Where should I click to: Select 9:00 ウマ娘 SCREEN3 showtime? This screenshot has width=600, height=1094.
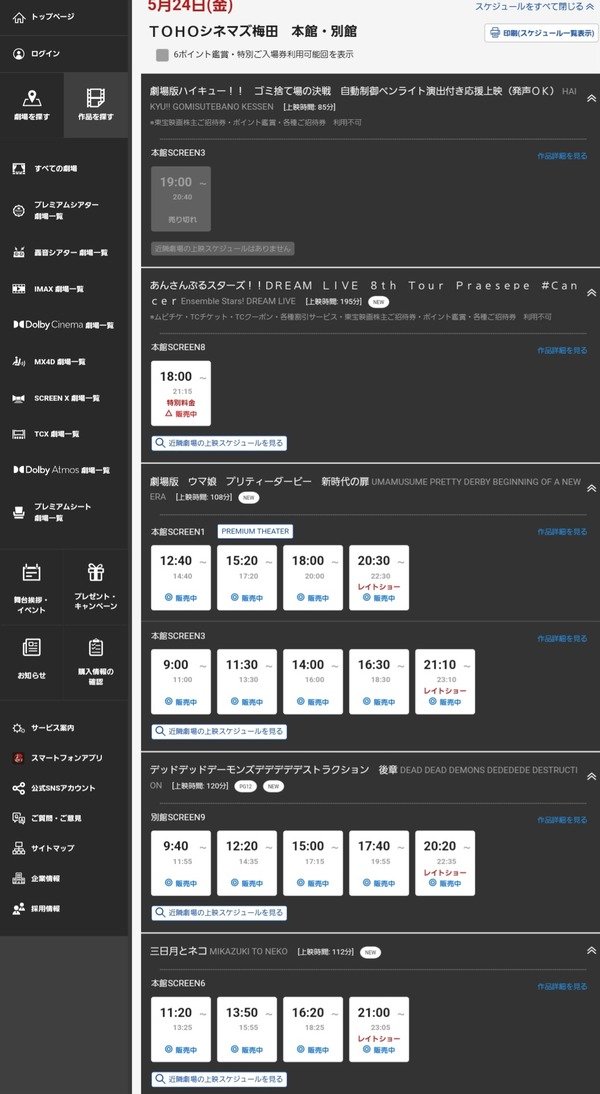tap(181, 682)
